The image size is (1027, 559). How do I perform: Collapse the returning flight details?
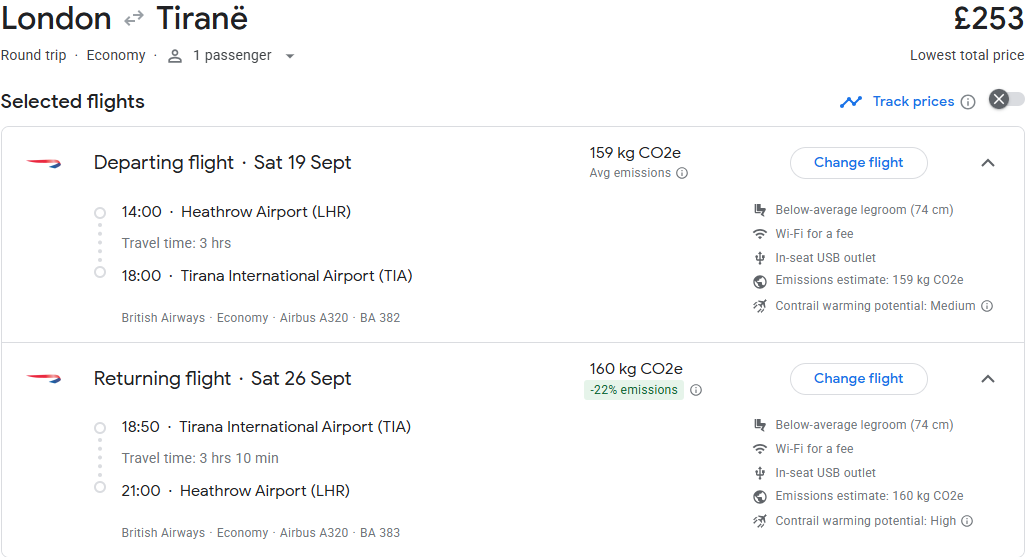[x=988, y=379]
